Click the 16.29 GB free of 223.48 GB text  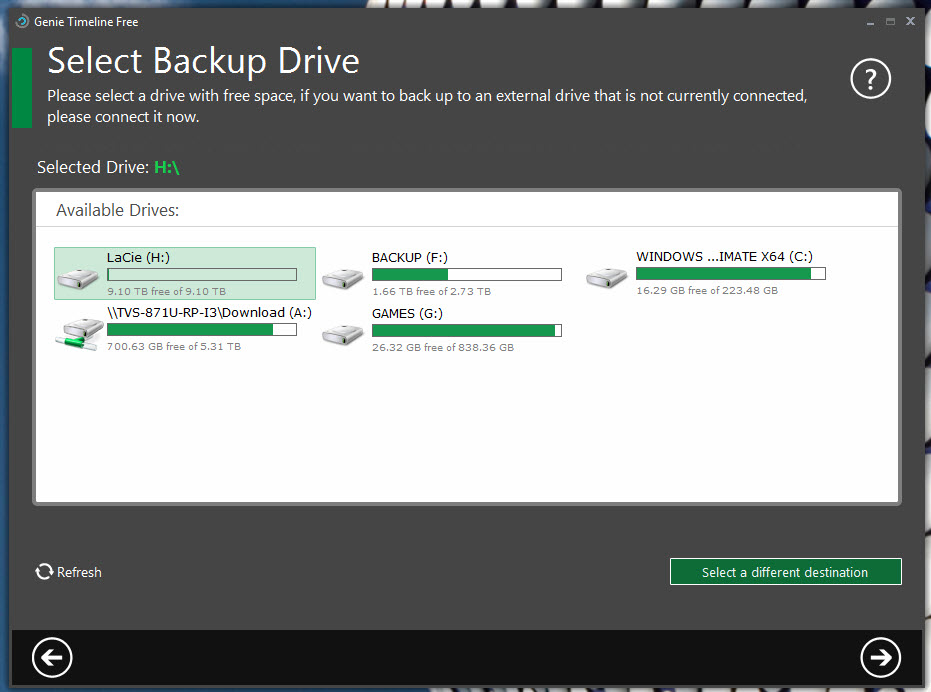[707, 290]
